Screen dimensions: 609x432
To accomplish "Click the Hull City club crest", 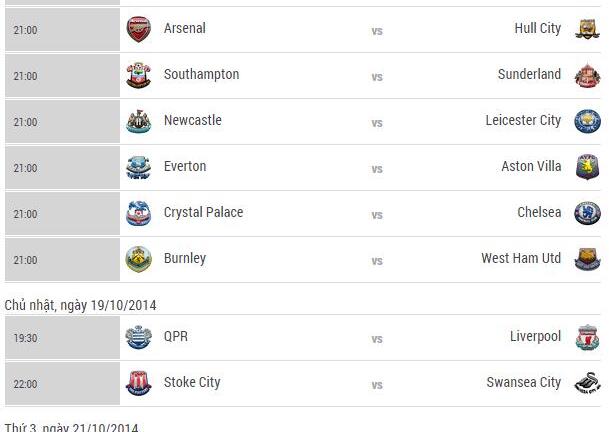I will [587, 29].
